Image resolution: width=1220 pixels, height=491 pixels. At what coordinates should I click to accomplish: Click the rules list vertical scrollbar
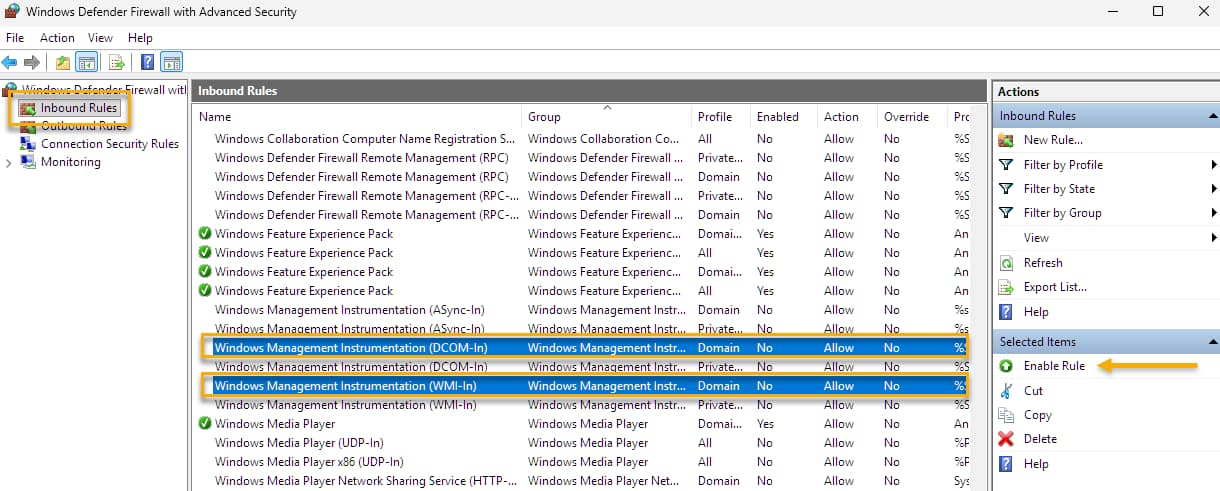tap(980, 300)
